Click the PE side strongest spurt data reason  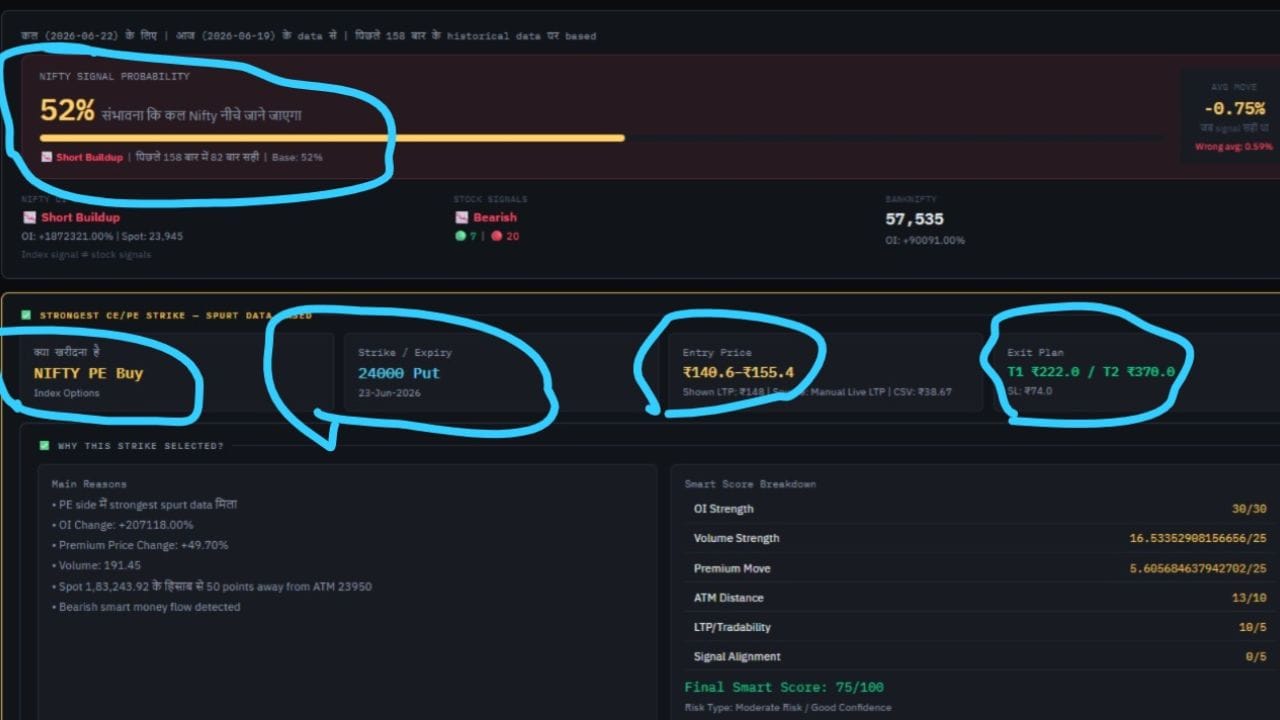point(144,505)
